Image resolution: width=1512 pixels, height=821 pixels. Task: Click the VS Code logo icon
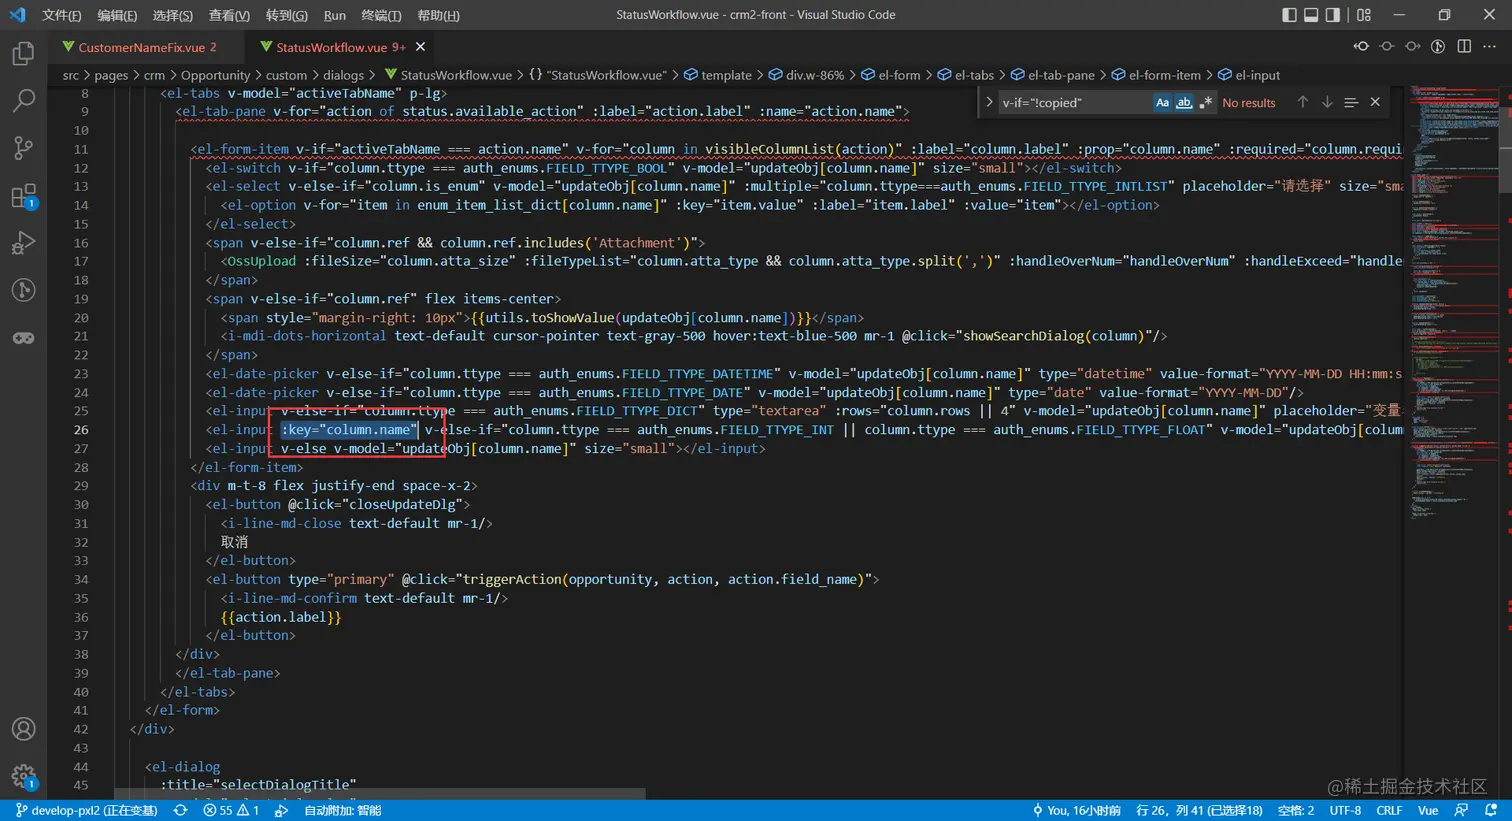coord(17,15)
